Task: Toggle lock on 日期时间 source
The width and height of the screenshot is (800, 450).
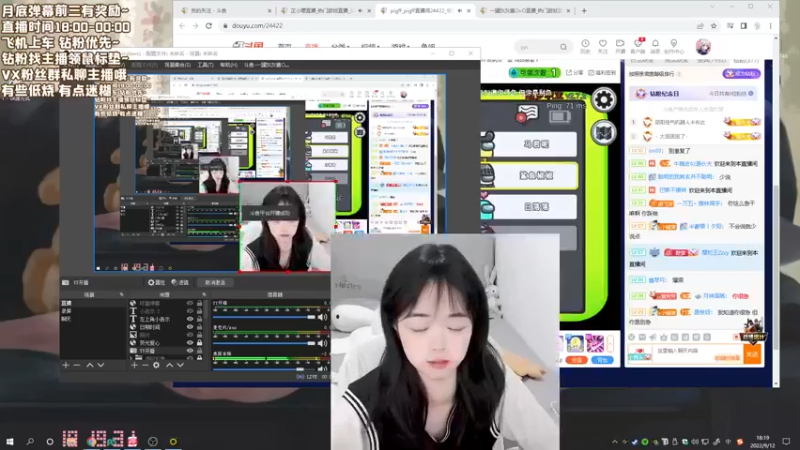Action: point(199,327)
